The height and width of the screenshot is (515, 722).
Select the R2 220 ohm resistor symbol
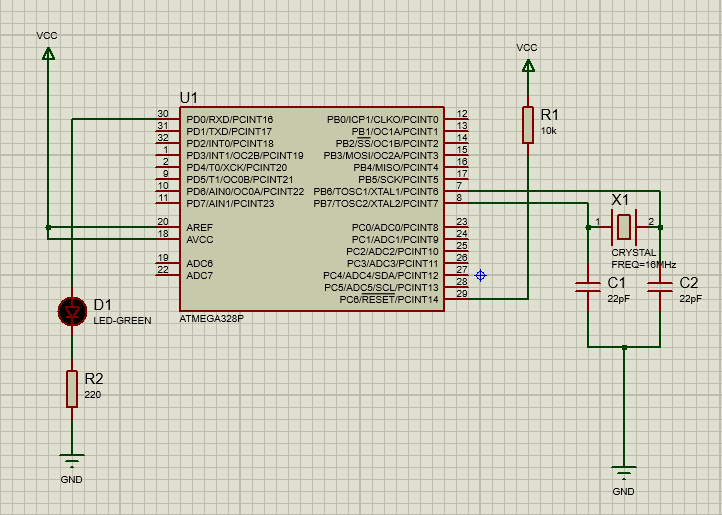coord(72,388)
